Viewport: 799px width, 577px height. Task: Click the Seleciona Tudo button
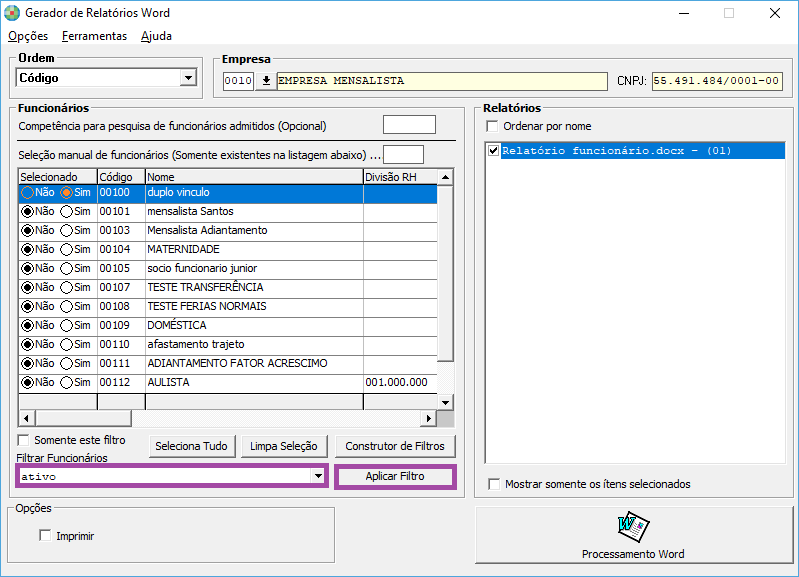(192, 447)
